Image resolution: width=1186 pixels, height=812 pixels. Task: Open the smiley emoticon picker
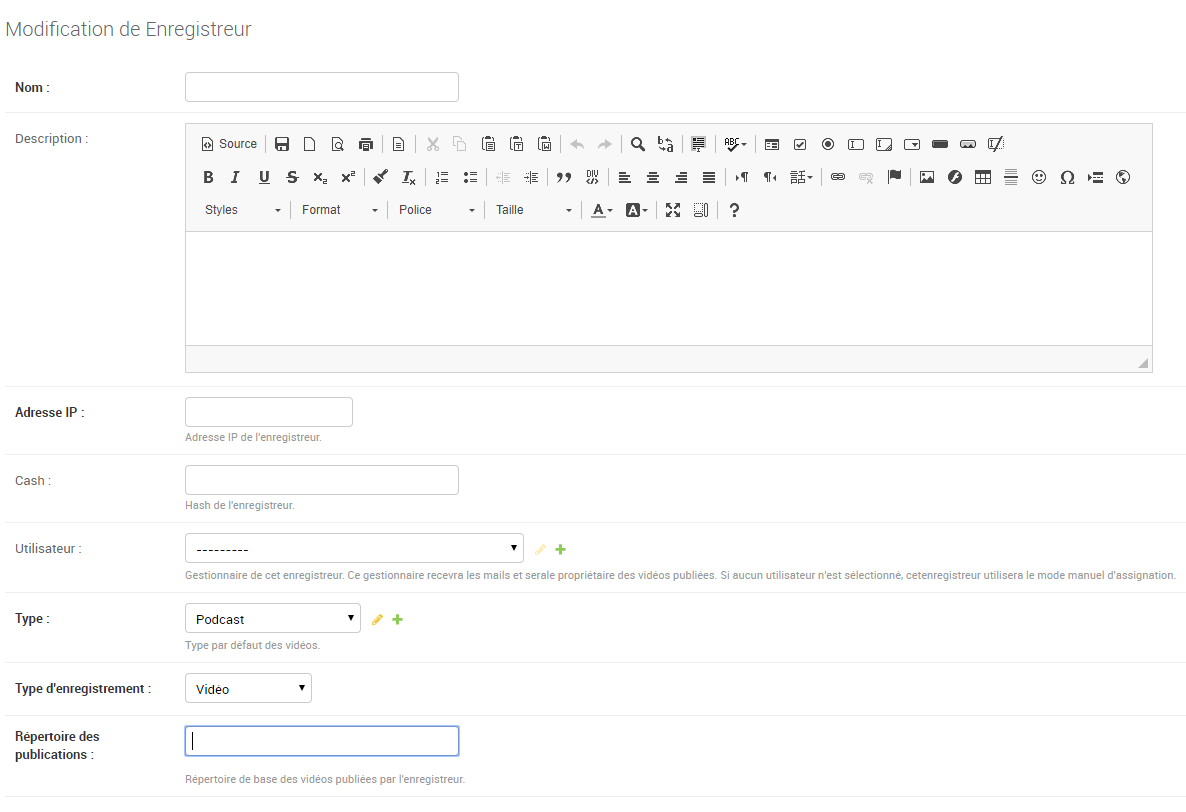pos(1039,177)
